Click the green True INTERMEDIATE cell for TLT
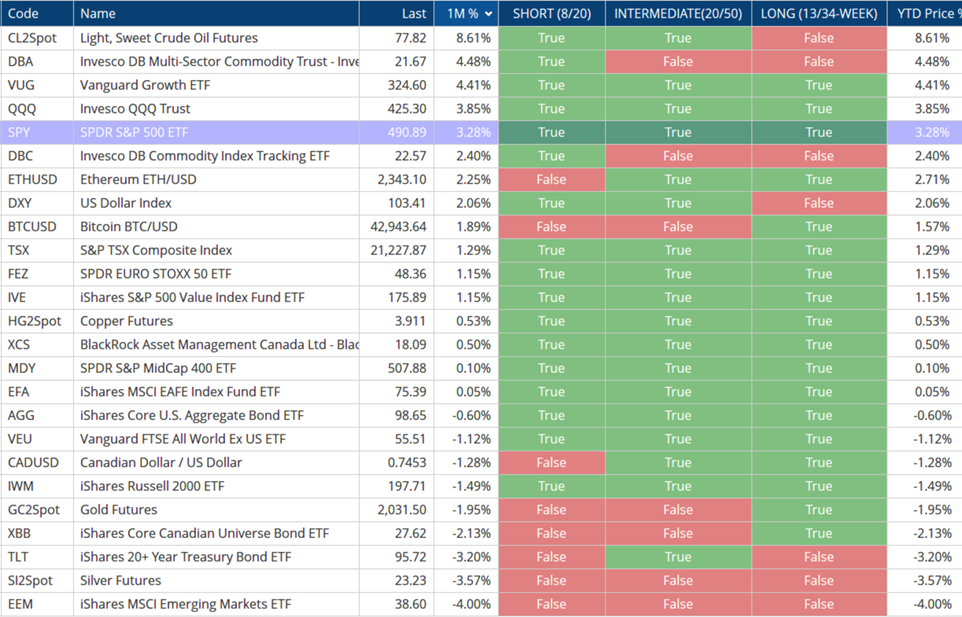Image resolution: width=962 pixels, height=617 pixels. point(678,557)
